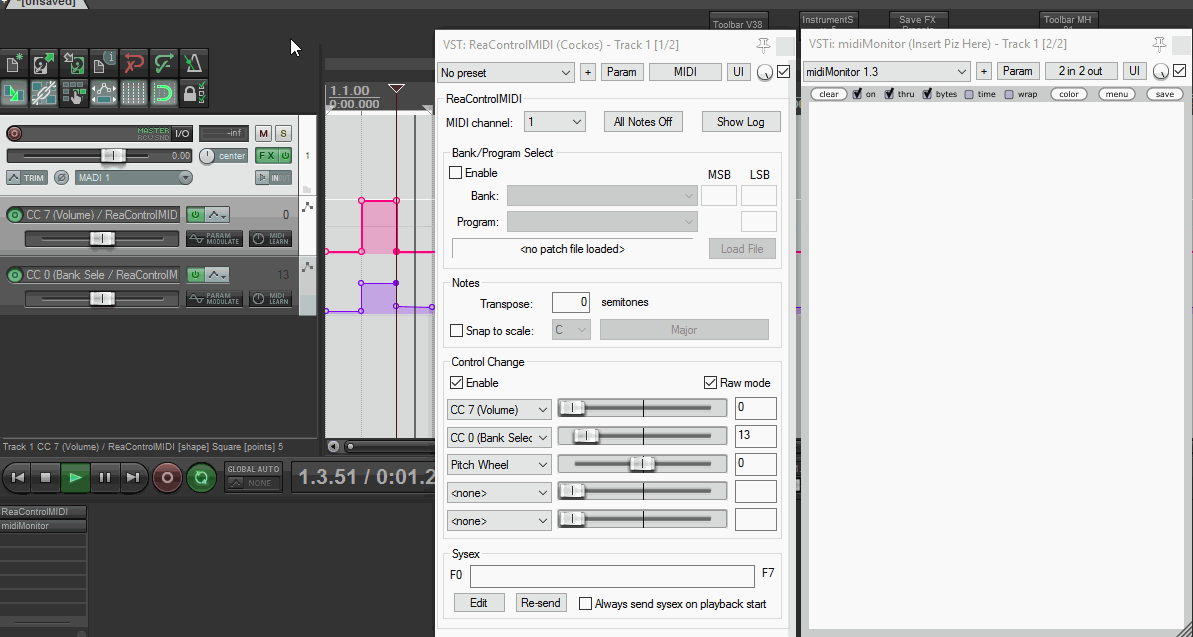Open MIDI LEARN for CC 0 Bank Select

point(270,298)
